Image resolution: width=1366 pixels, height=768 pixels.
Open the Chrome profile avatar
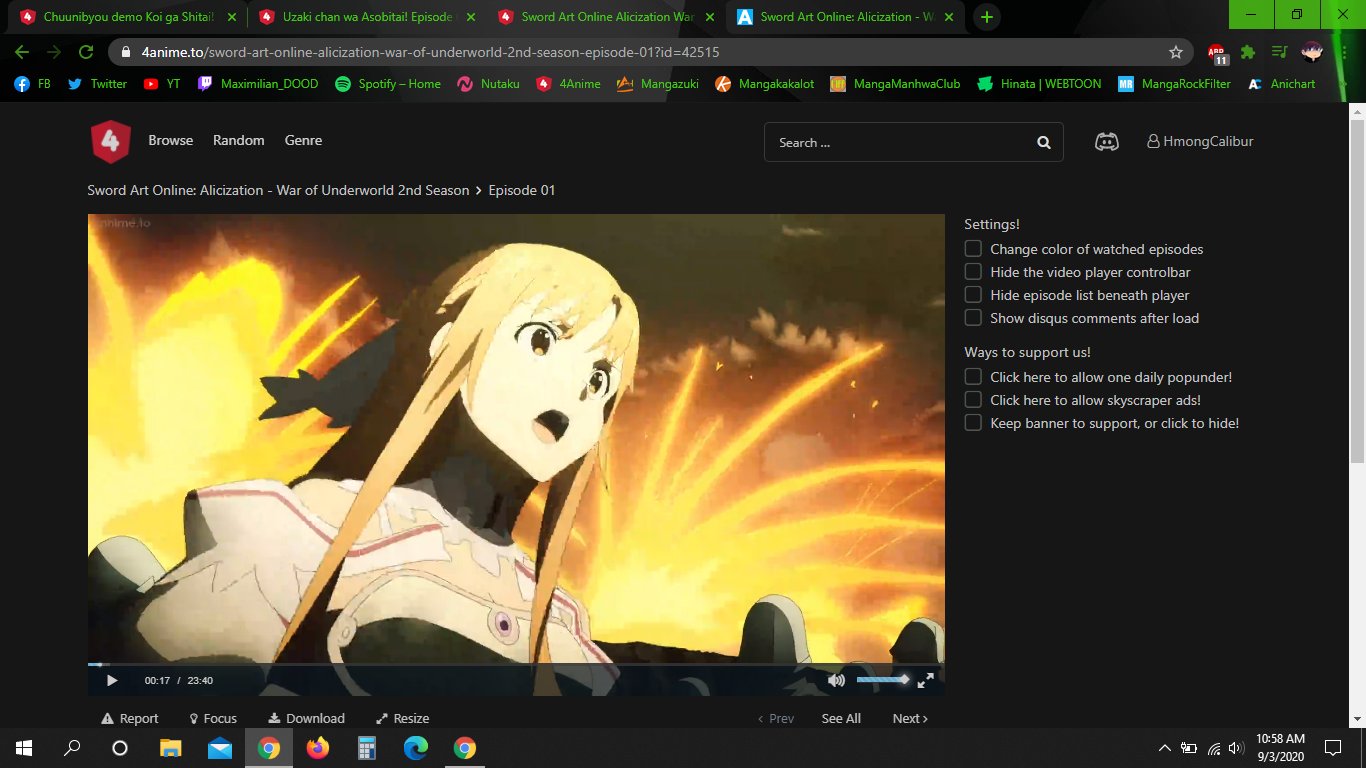[x=1311, y=52]
